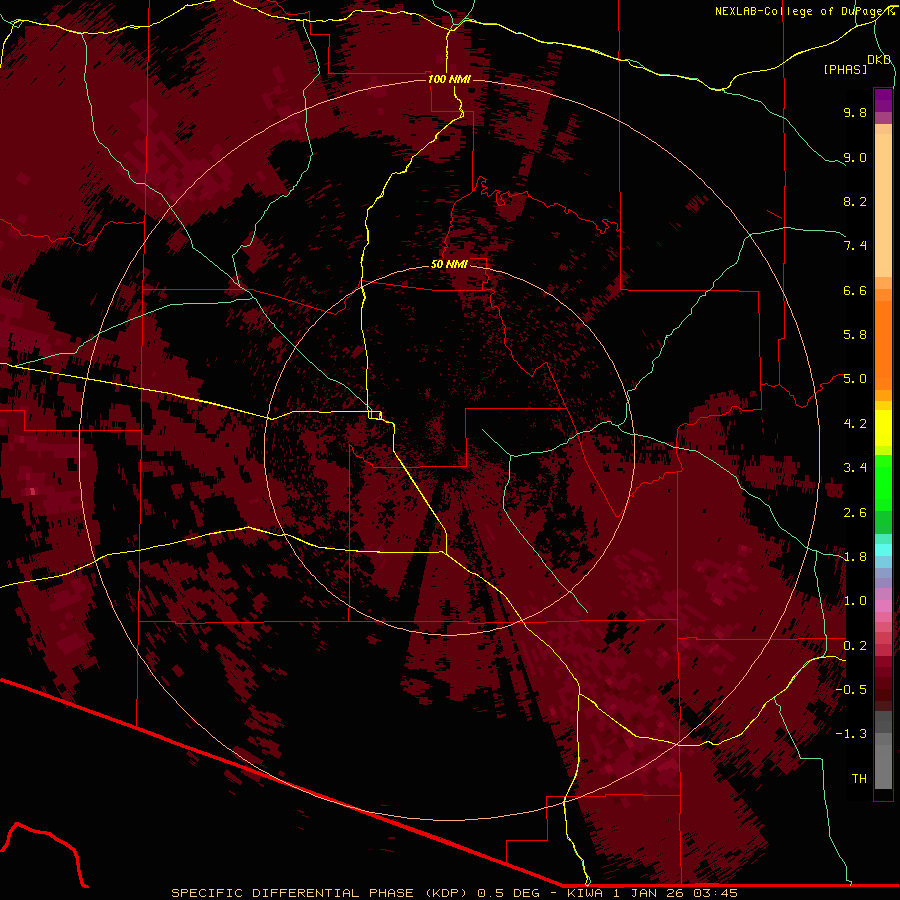Image resolution: width=900 pixels, height=900 pixels.
Task: Click the 5.0 value on the color scale
Action: (x=855, y=379)
